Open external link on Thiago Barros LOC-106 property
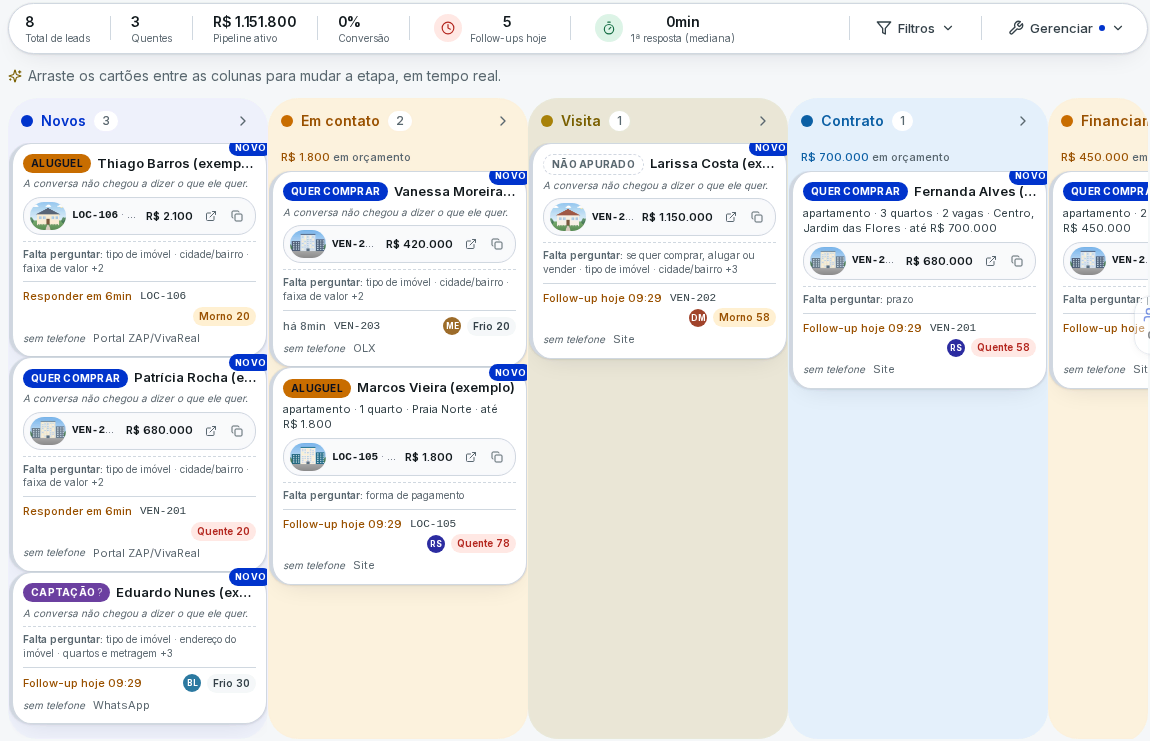 coord(211,216)
